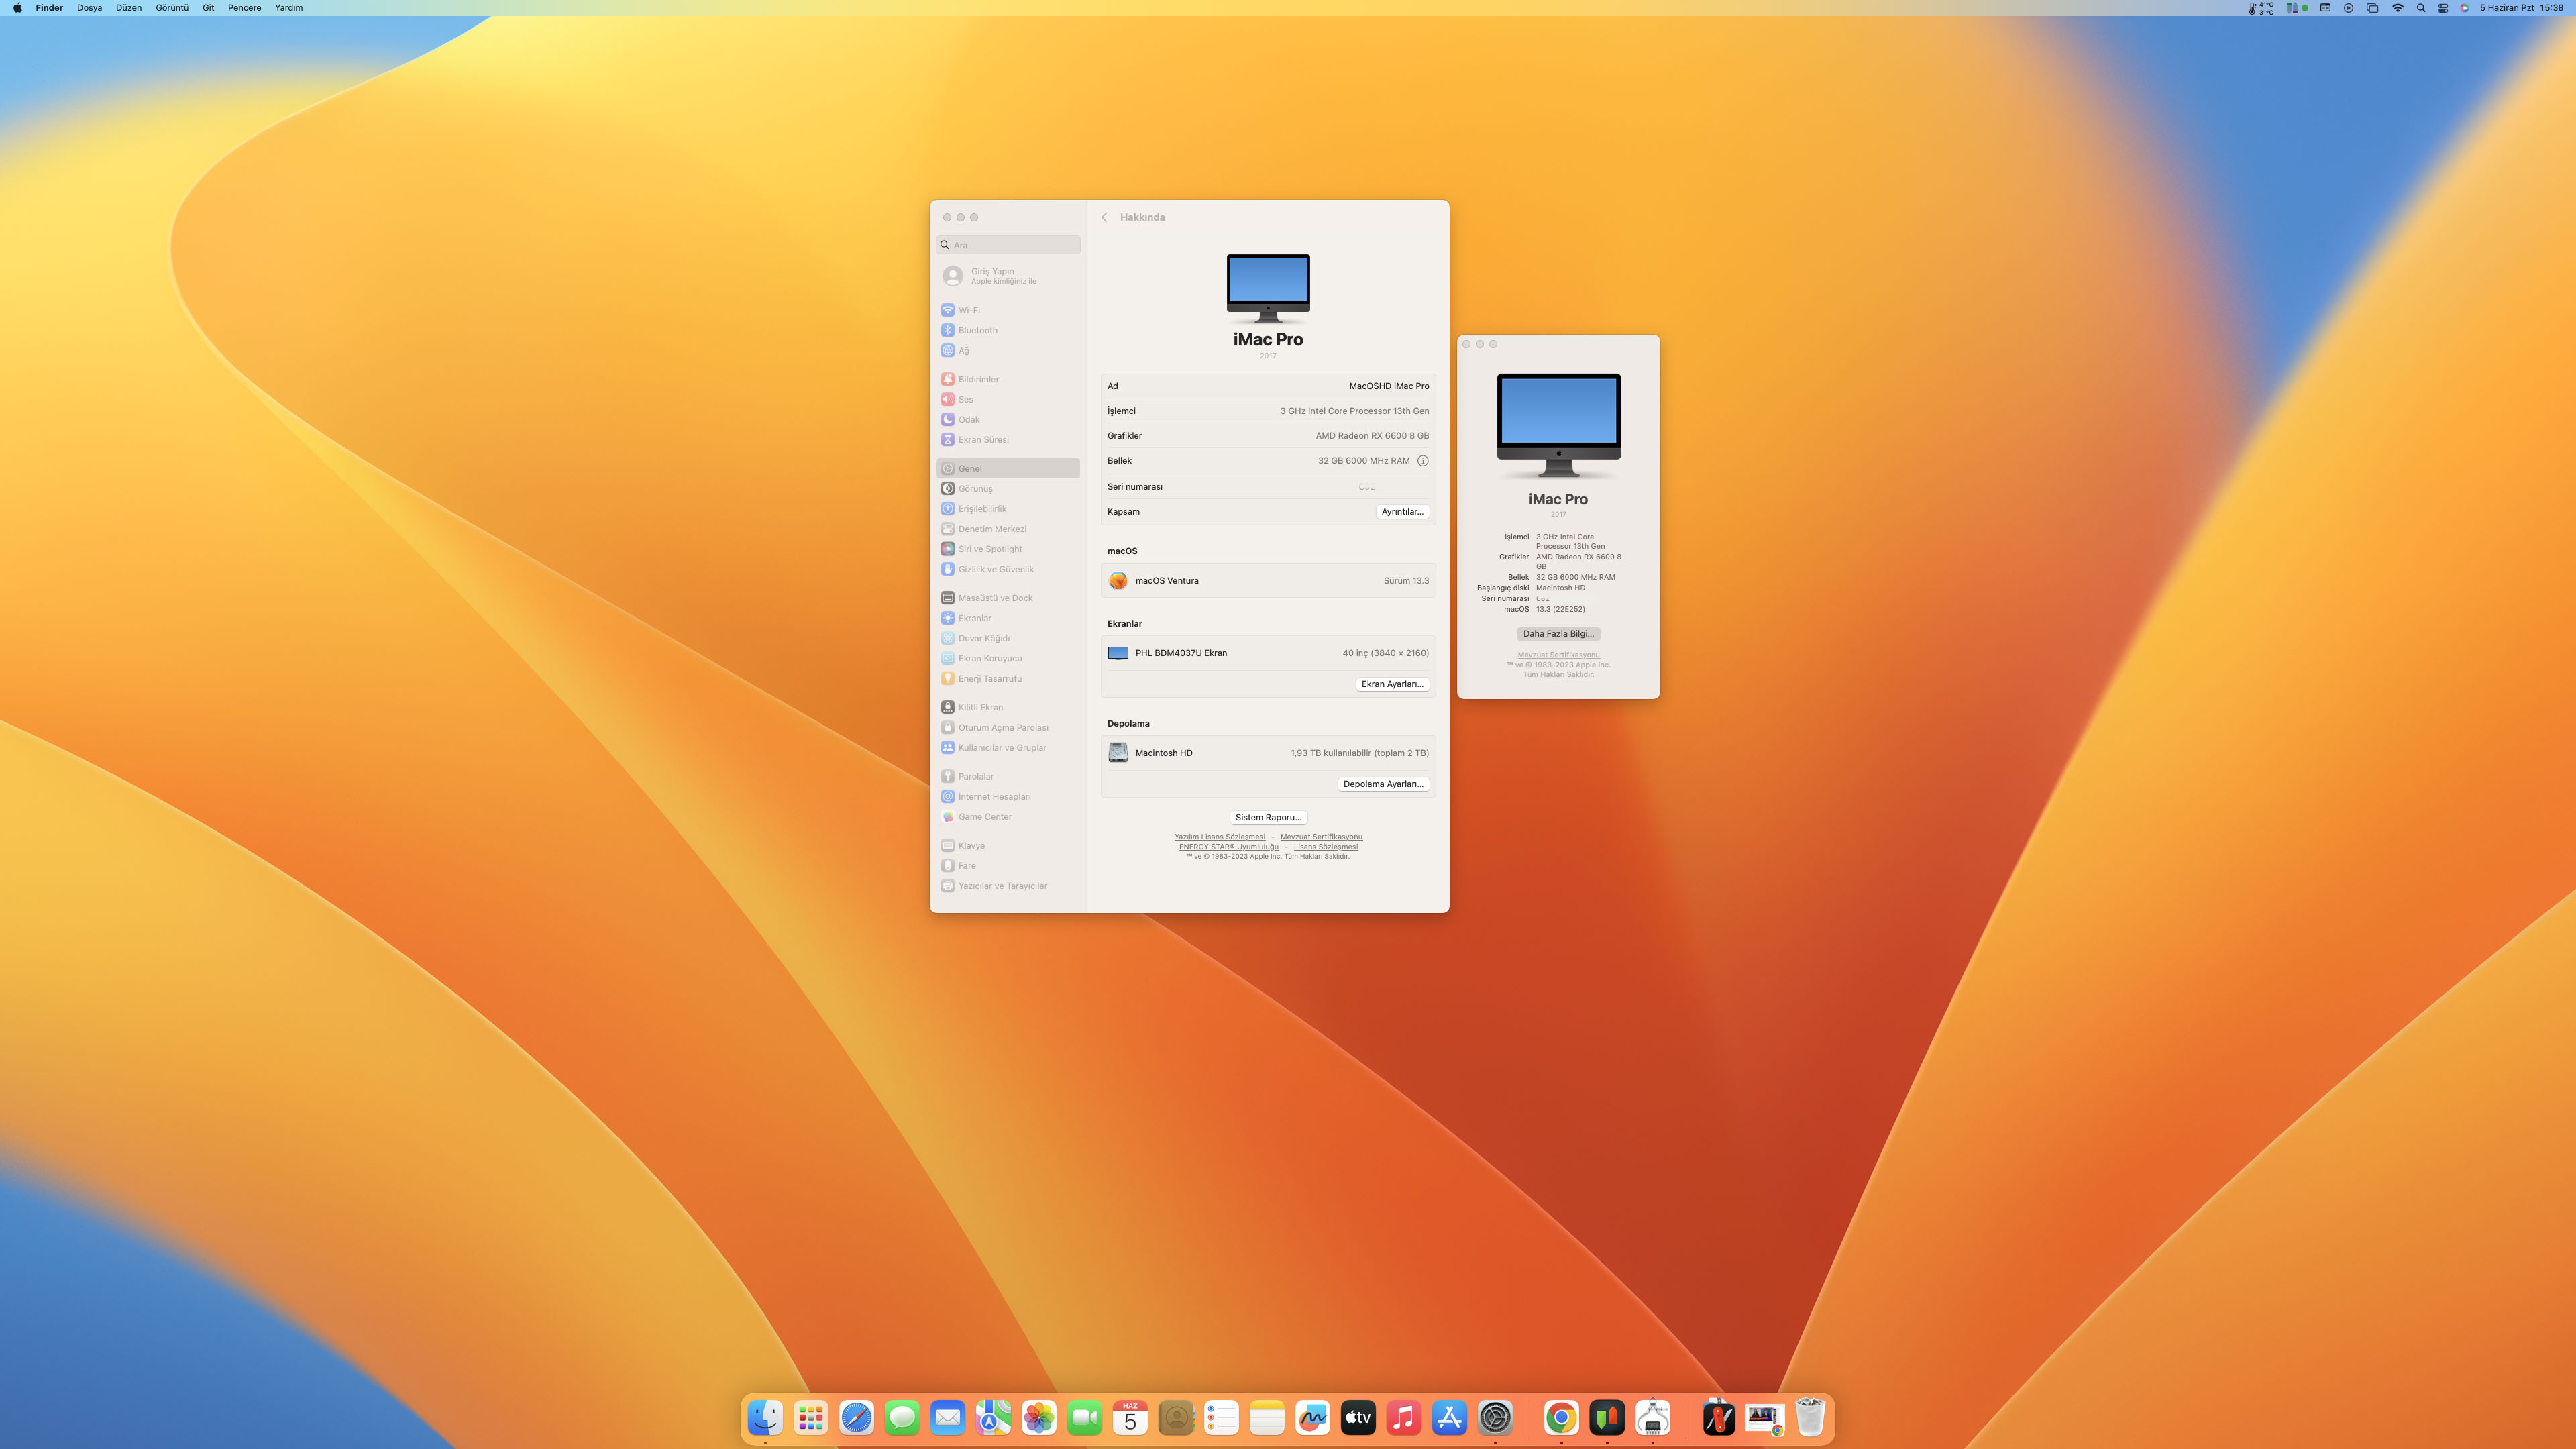This screenshot has height=1449, width=2576.
Task: Click the Wi-Fi status menu bar icon
Action: [2397, 8]
